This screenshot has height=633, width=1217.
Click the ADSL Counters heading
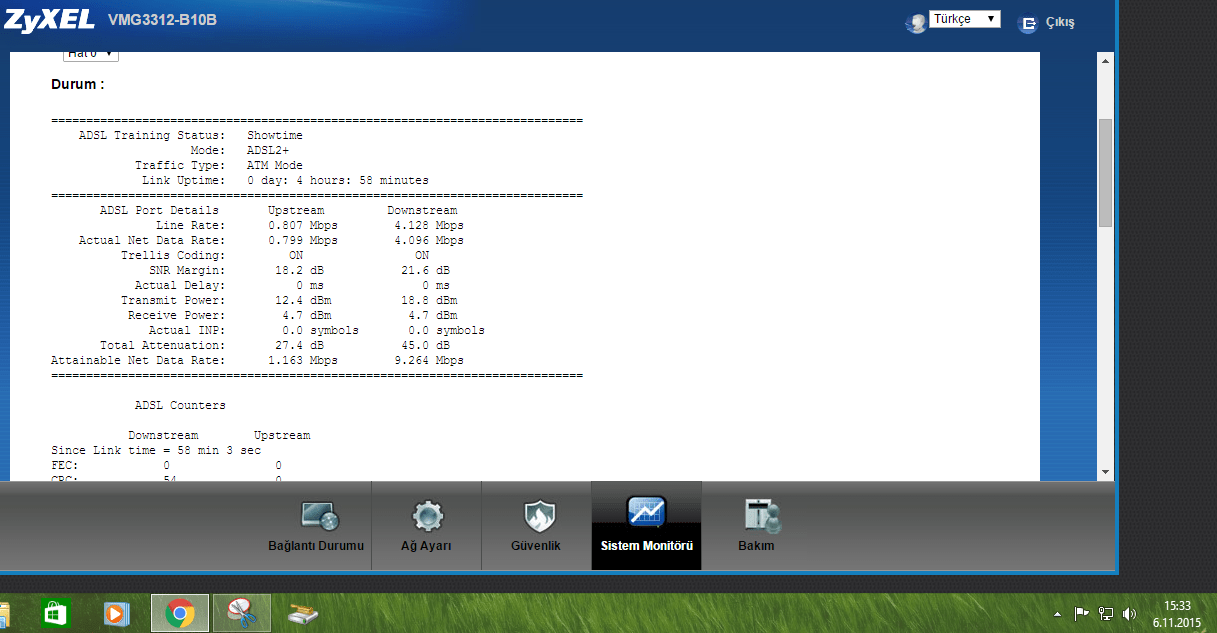pyautogui.click(x=180, y=405)
